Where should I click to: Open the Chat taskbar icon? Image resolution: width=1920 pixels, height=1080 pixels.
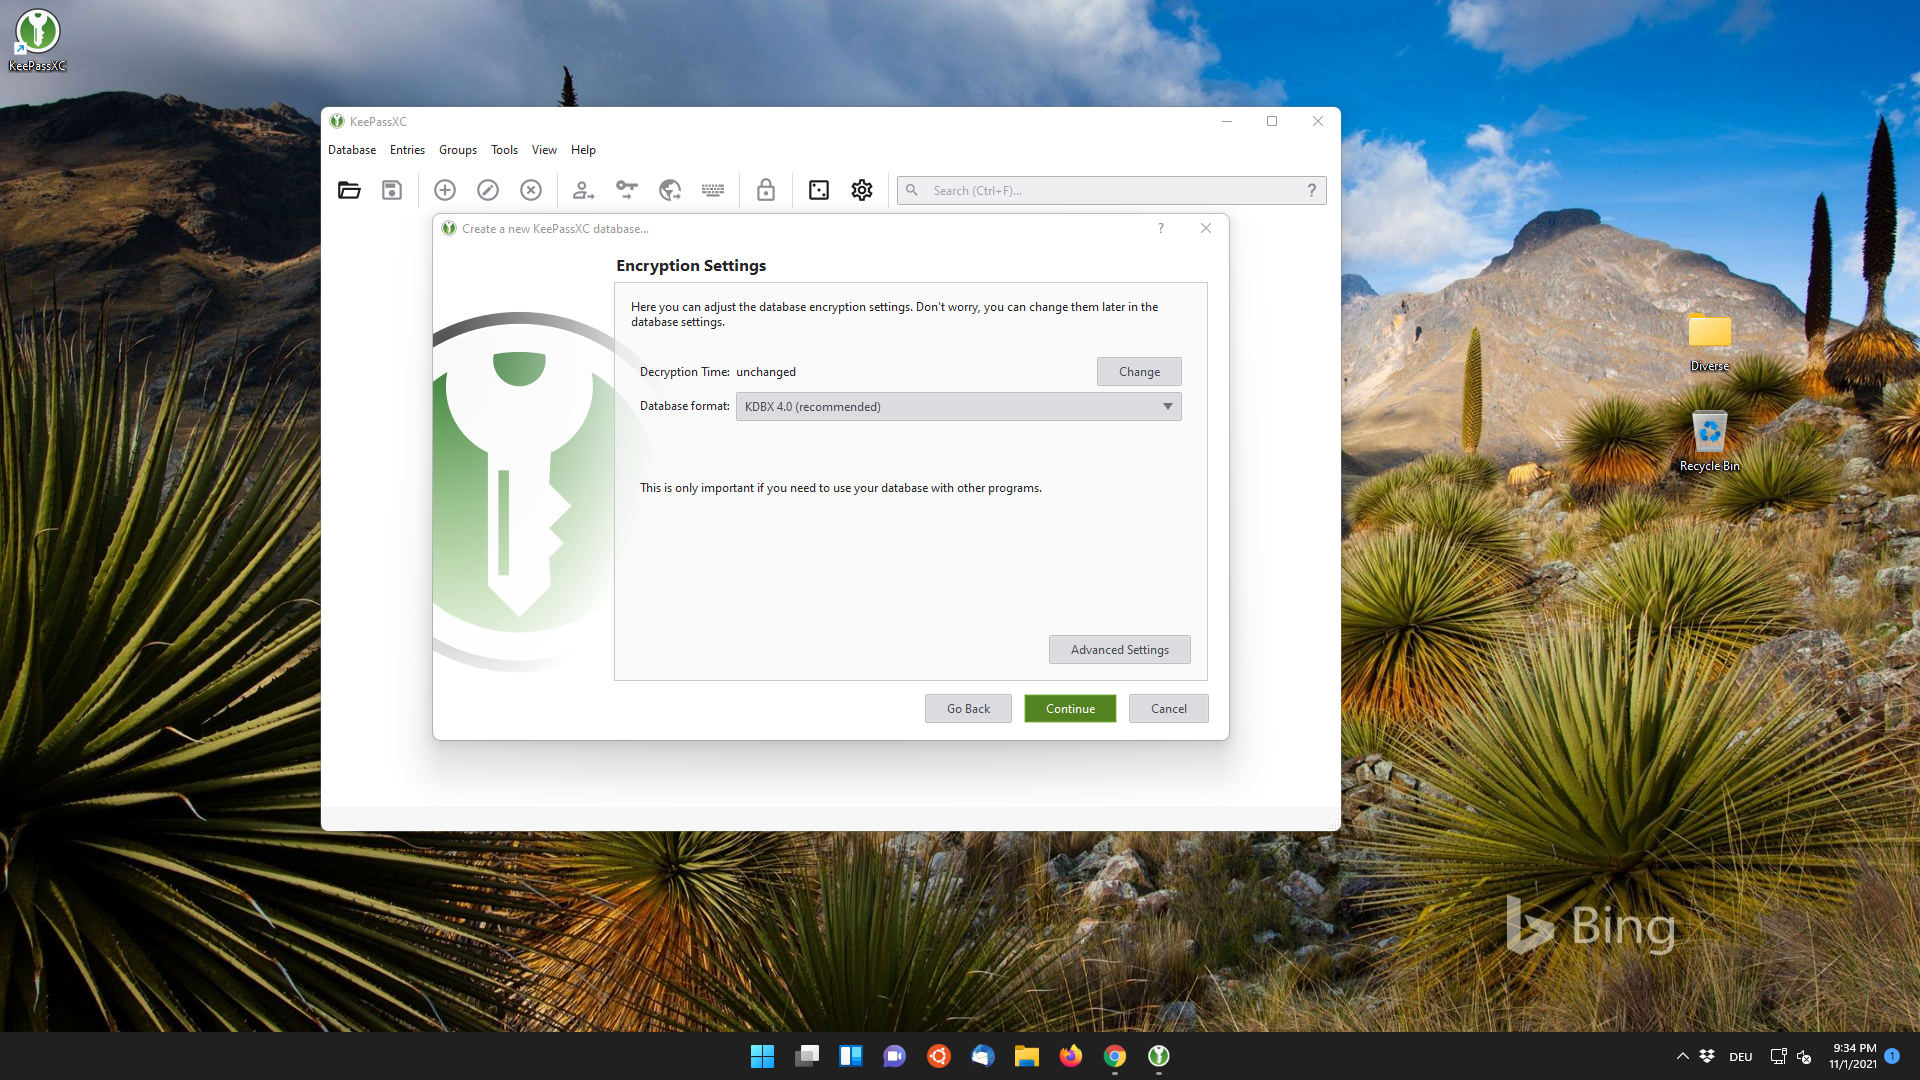coord(895,1056)
